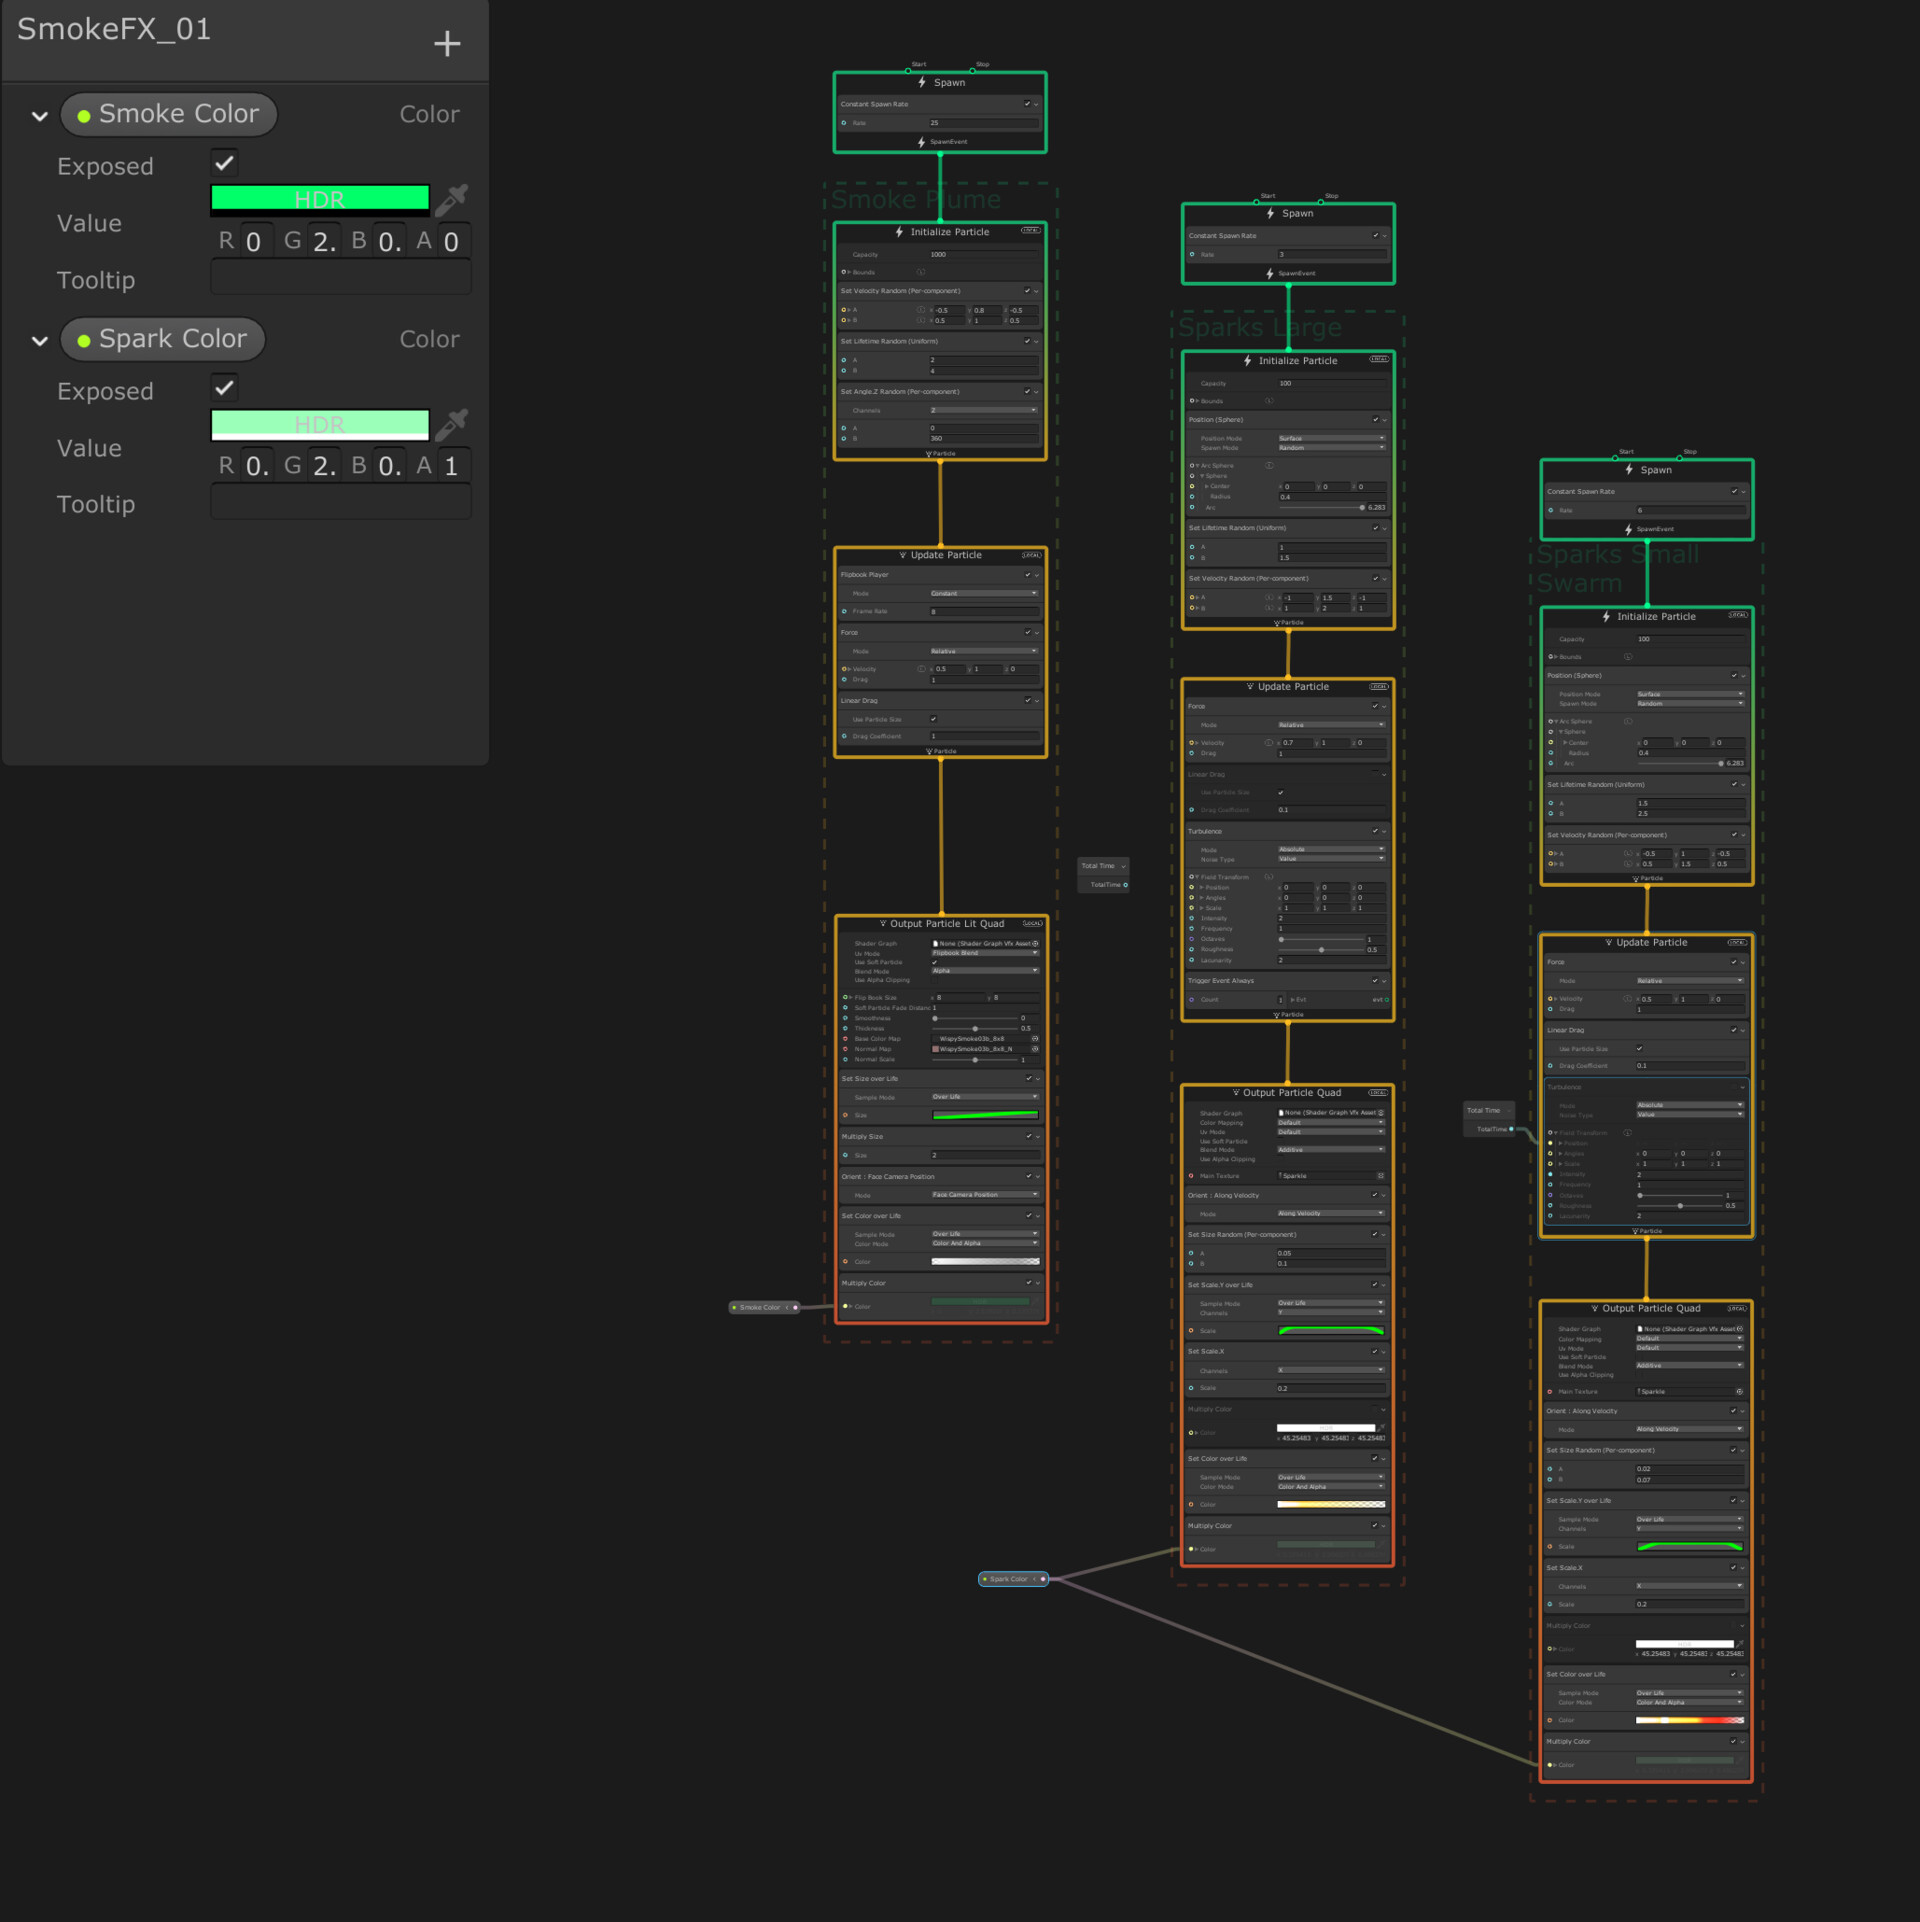
Task: Open Blend Mode dropdown in Output Particle Lit Quad
Action: tap(984, 970)
